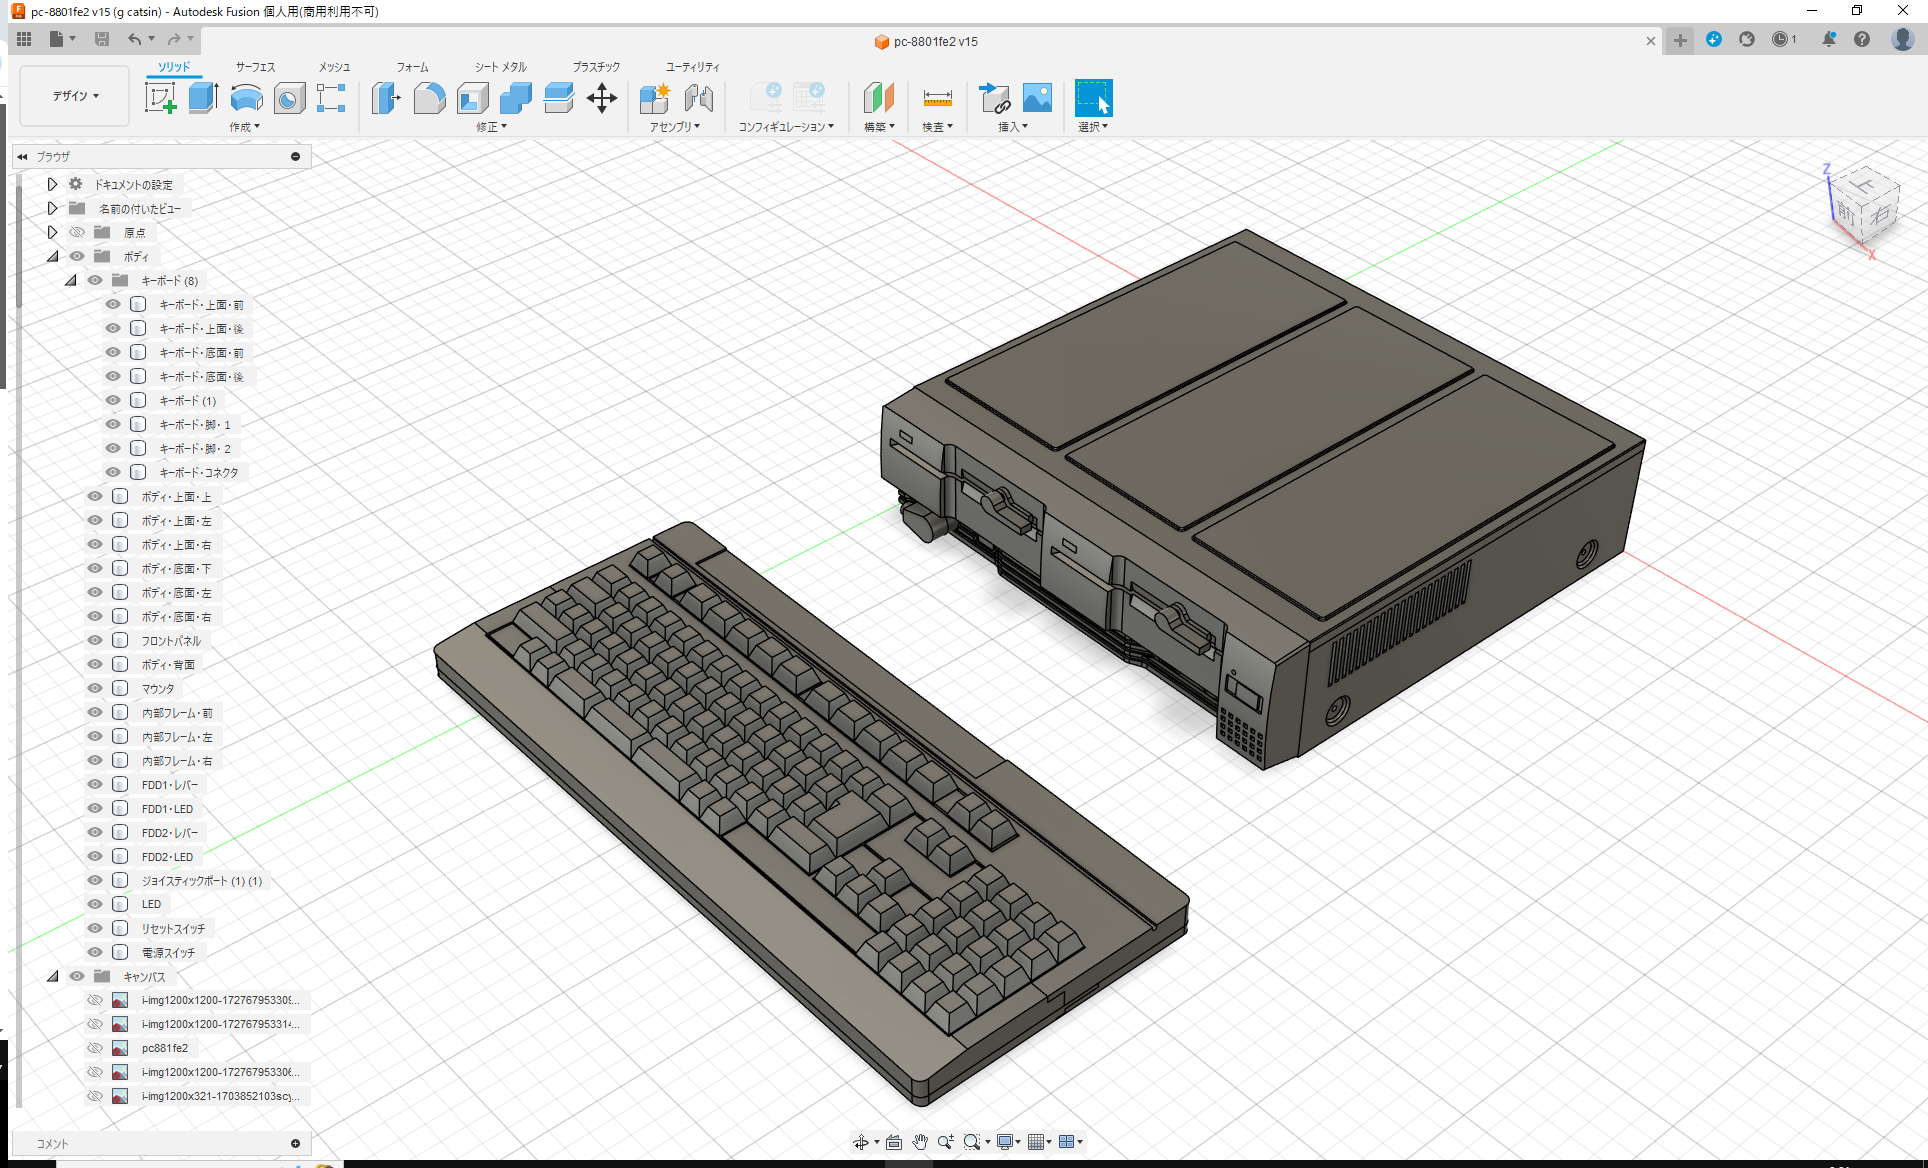Click the Pan tool in navigation bar
Image resolution: width=1928 pixels, height=1168 pixels.
coord(919,1141)
